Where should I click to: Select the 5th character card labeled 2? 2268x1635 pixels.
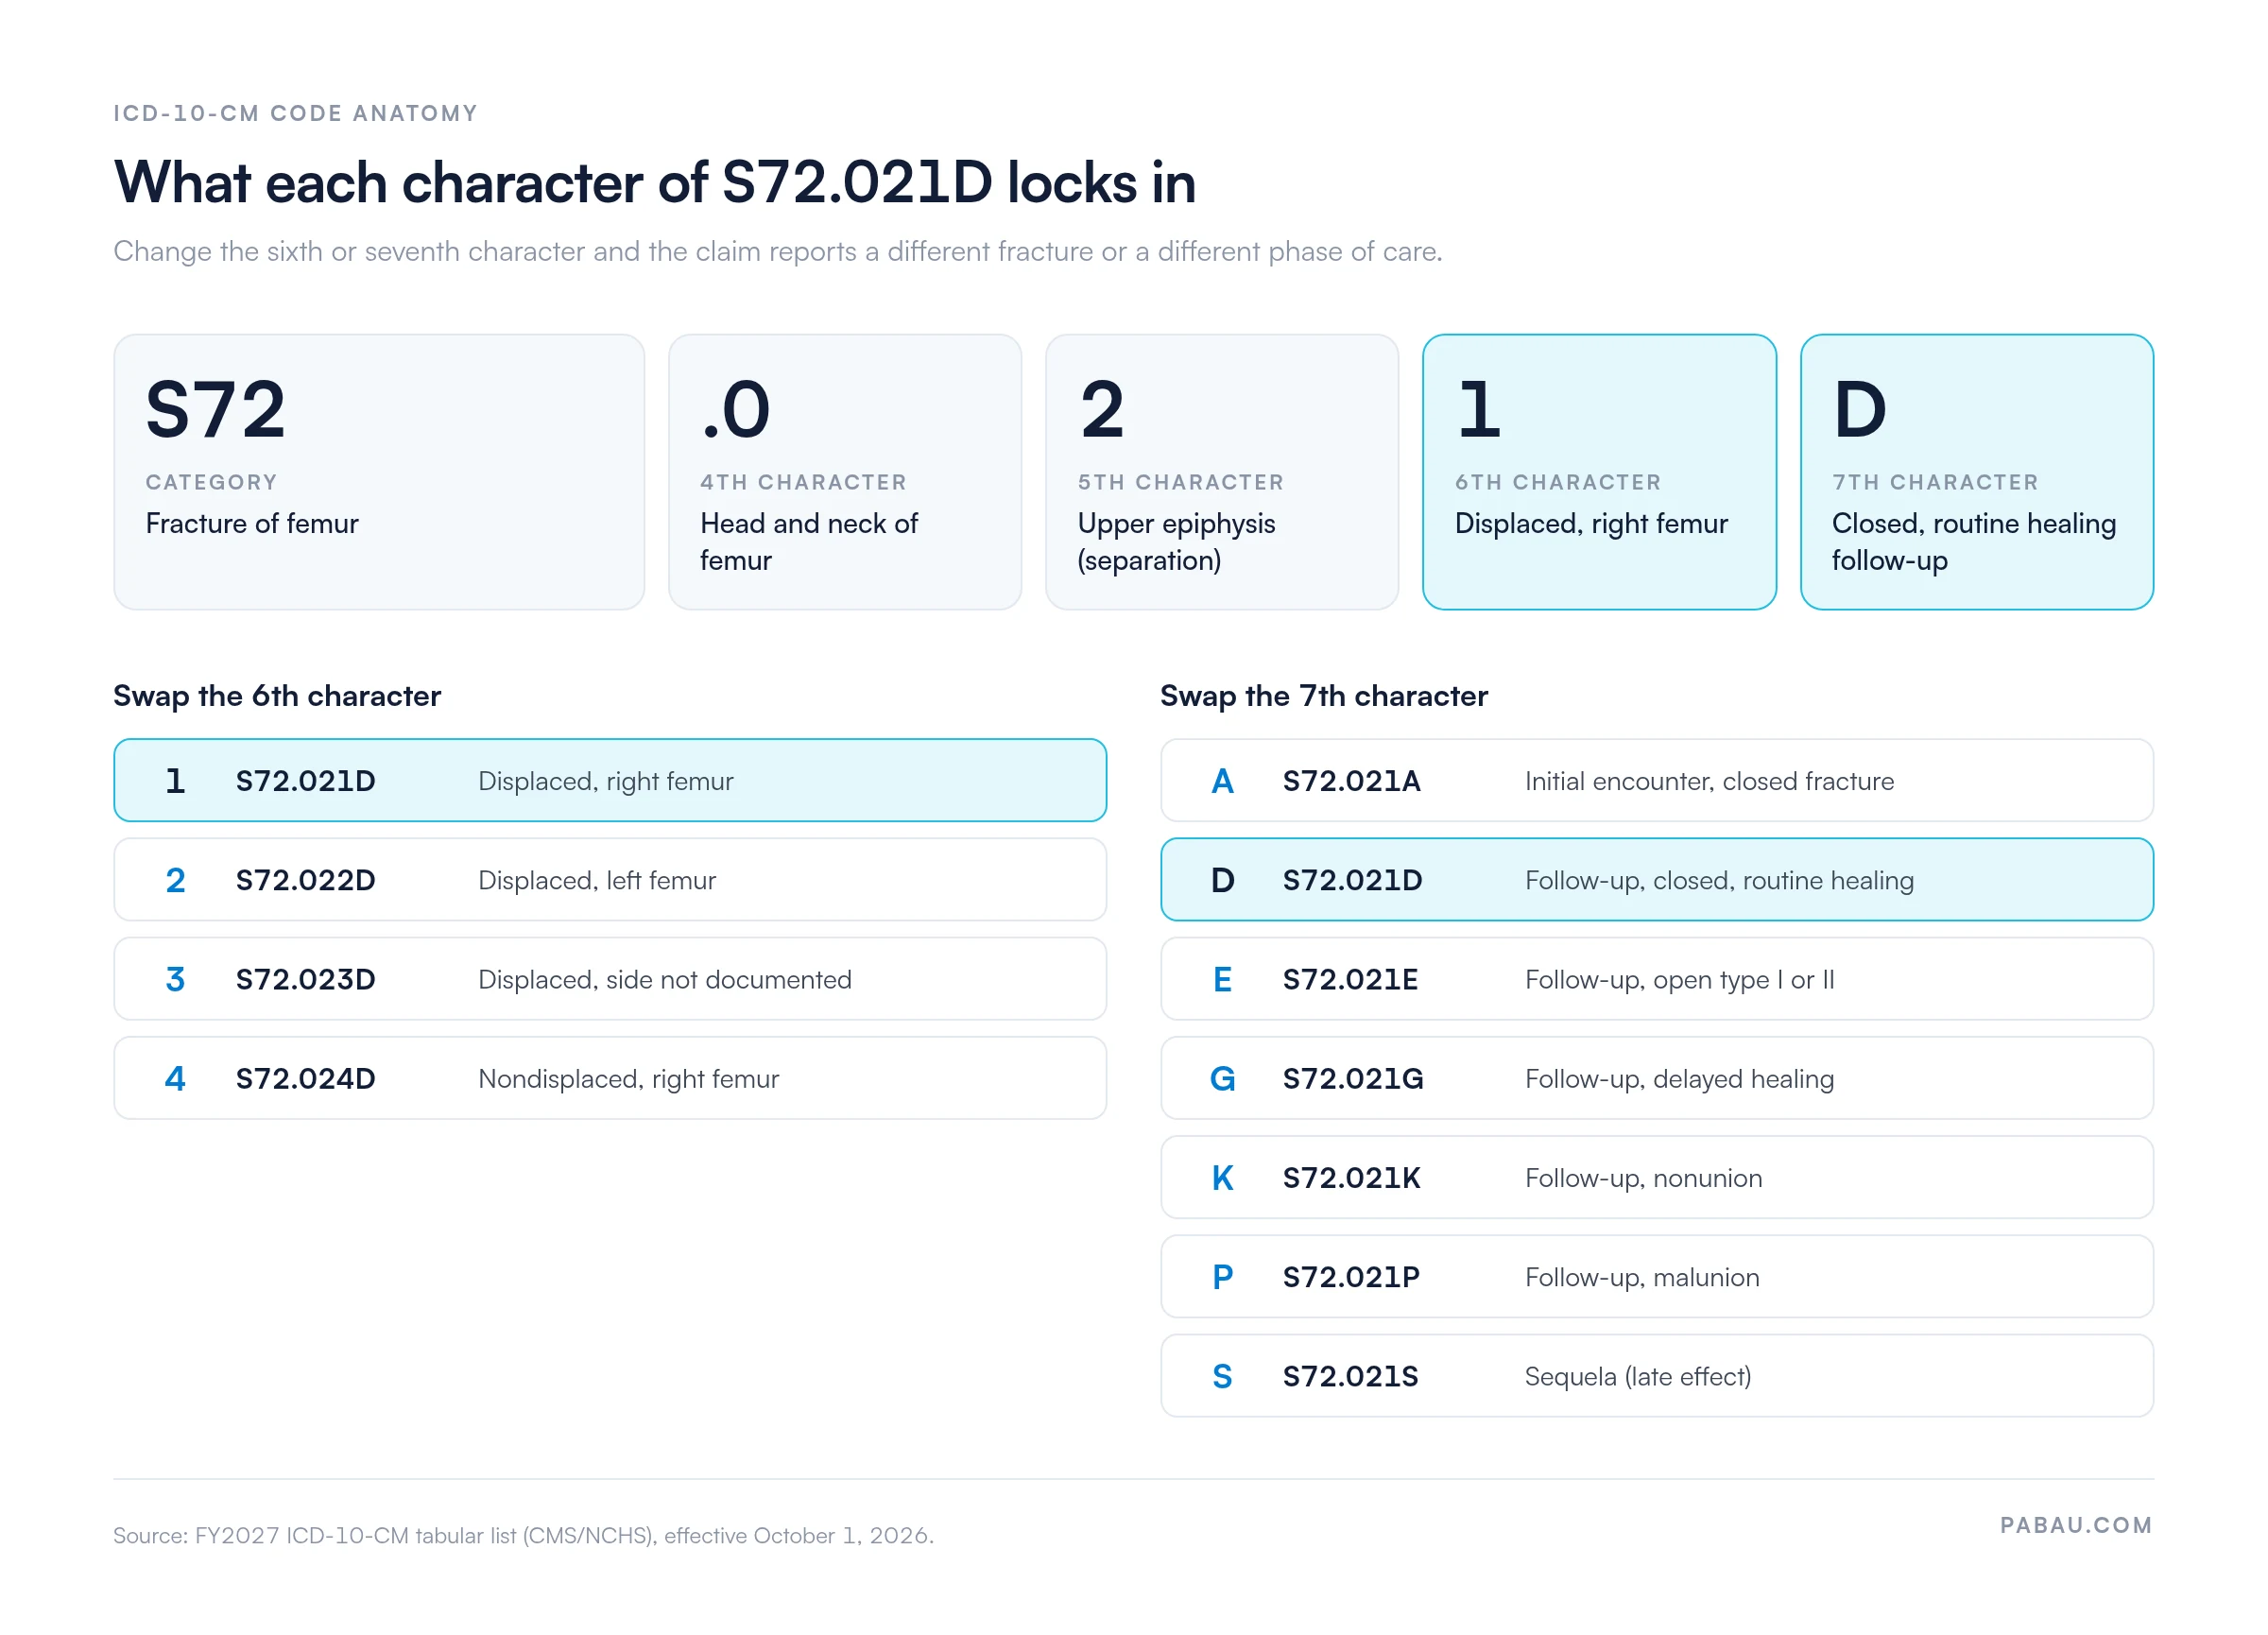pos(1222,472)
